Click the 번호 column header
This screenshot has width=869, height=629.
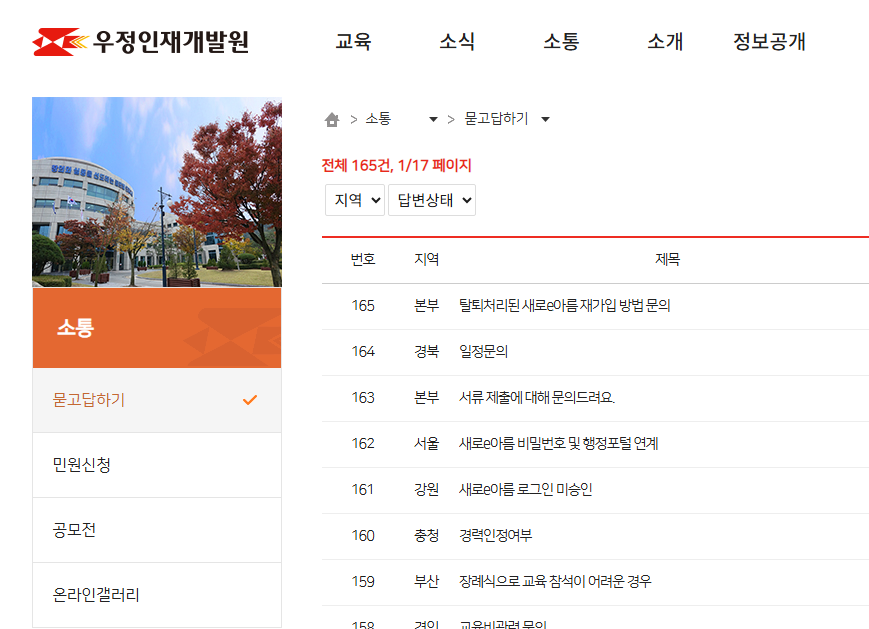click(363, 259)
